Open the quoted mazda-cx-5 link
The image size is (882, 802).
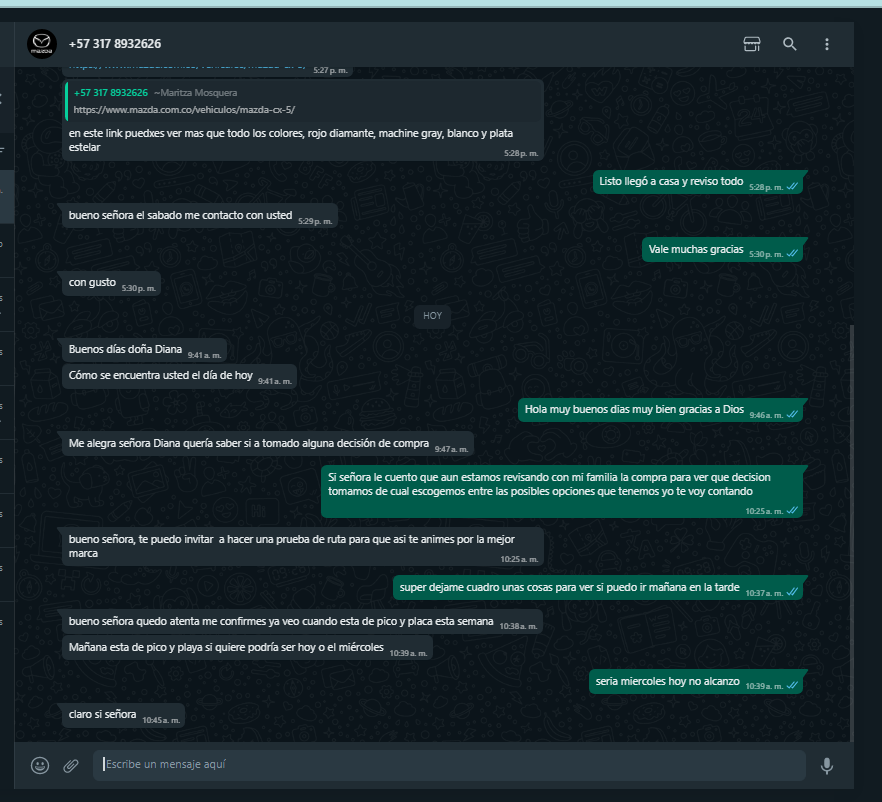coord(184,110)
